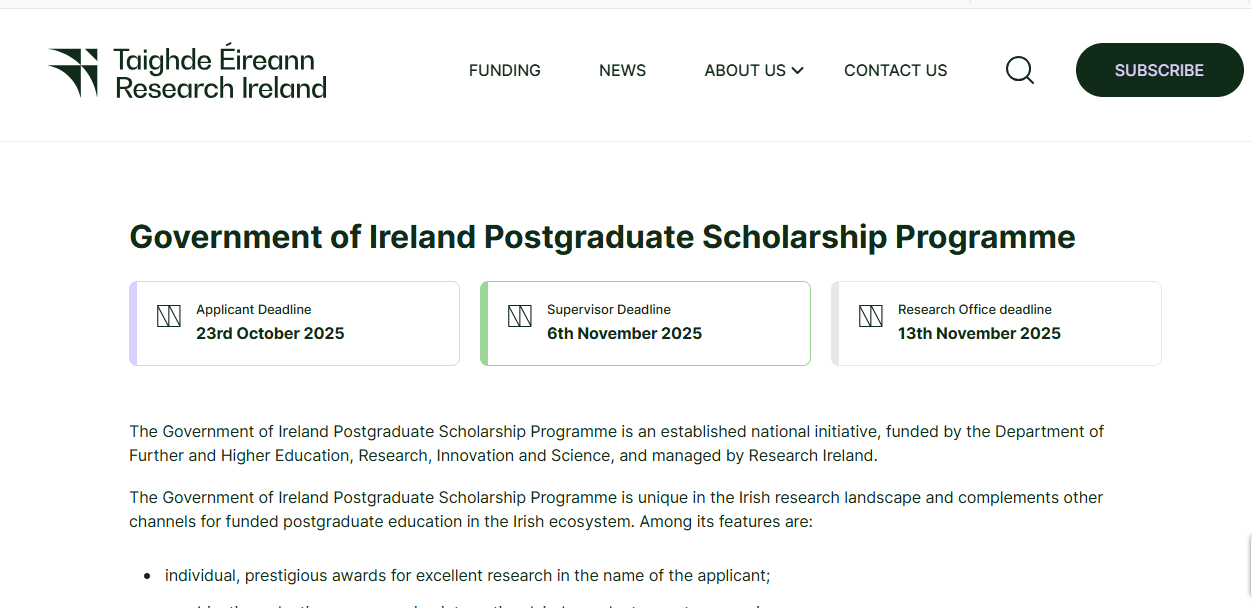The height and width of the screenshot is (608, 1252).
Task: Click the Research Office deadline calendar icon
Action: click(870, 317)
